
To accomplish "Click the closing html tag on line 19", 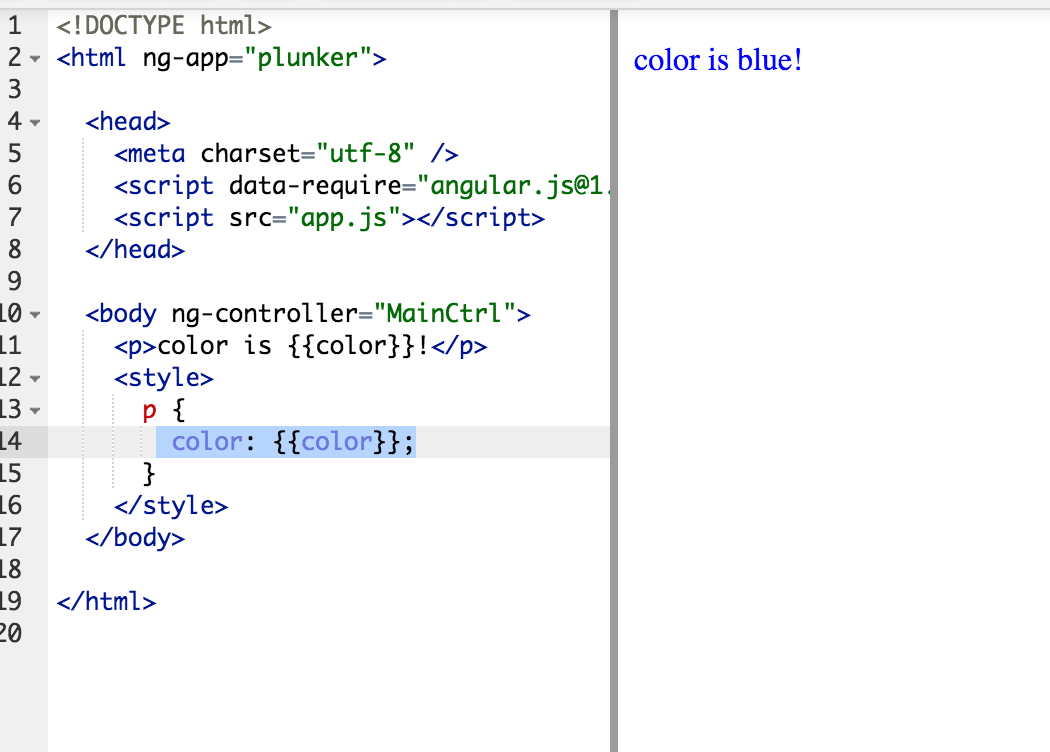I will click(x=105, y=601).
